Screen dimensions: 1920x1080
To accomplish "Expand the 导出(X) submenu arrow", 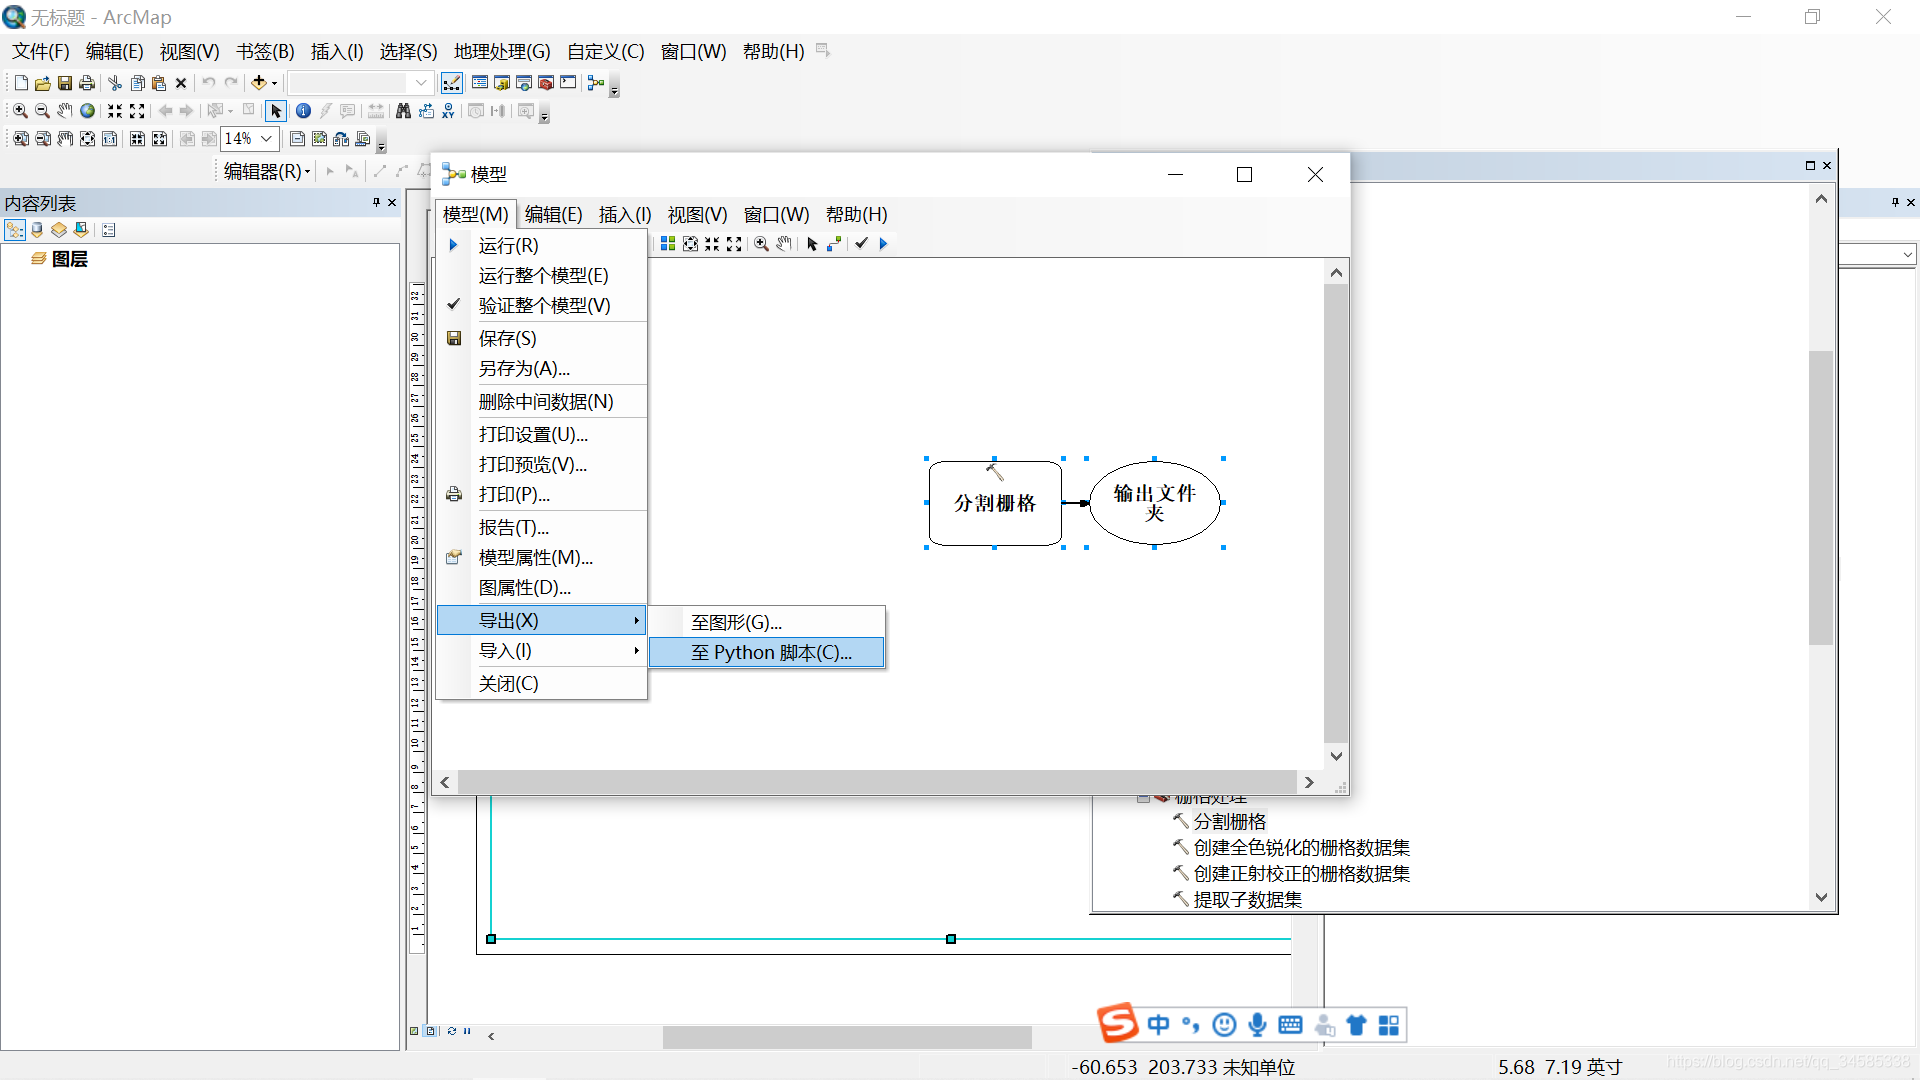I will pyautogui.click(x=637, y=620).
